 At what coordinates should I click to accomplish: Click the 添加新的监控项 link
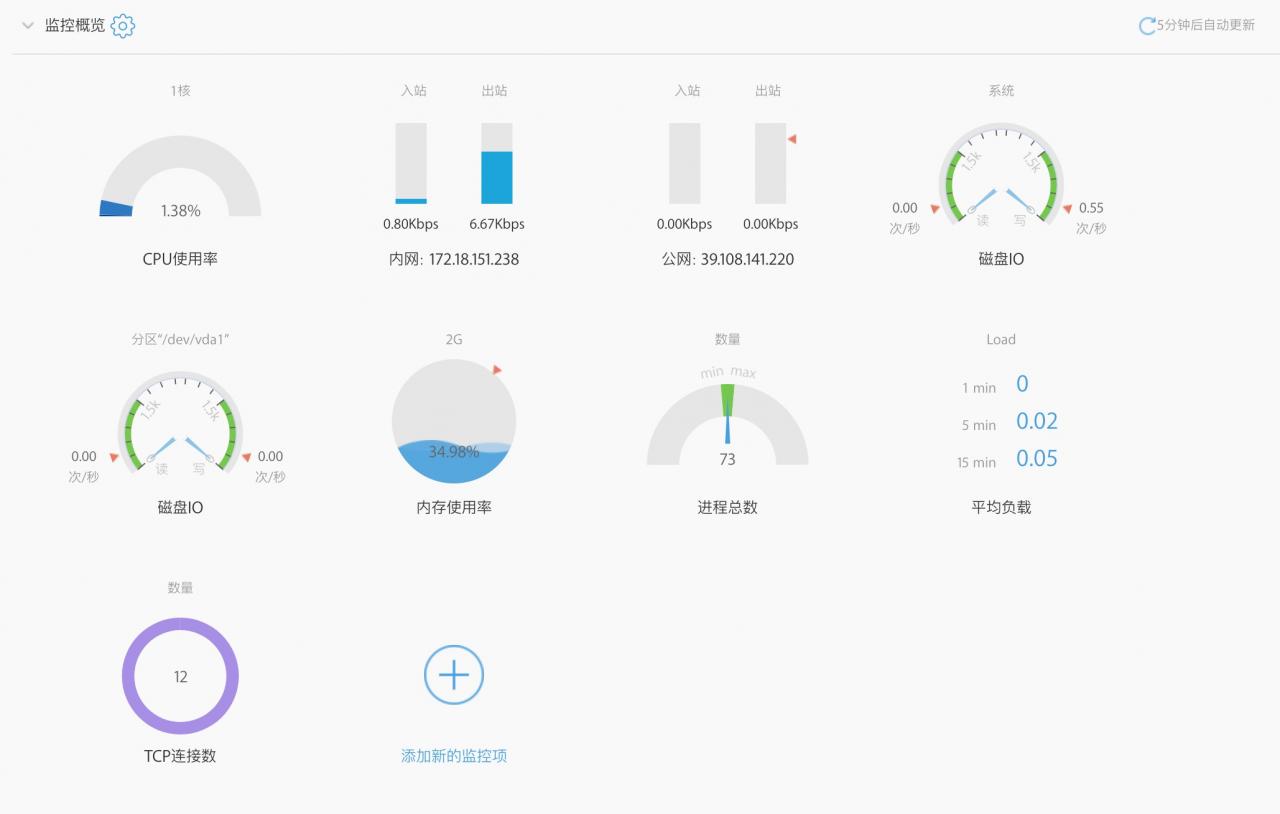pyautogui.click(x=454, y=756)
